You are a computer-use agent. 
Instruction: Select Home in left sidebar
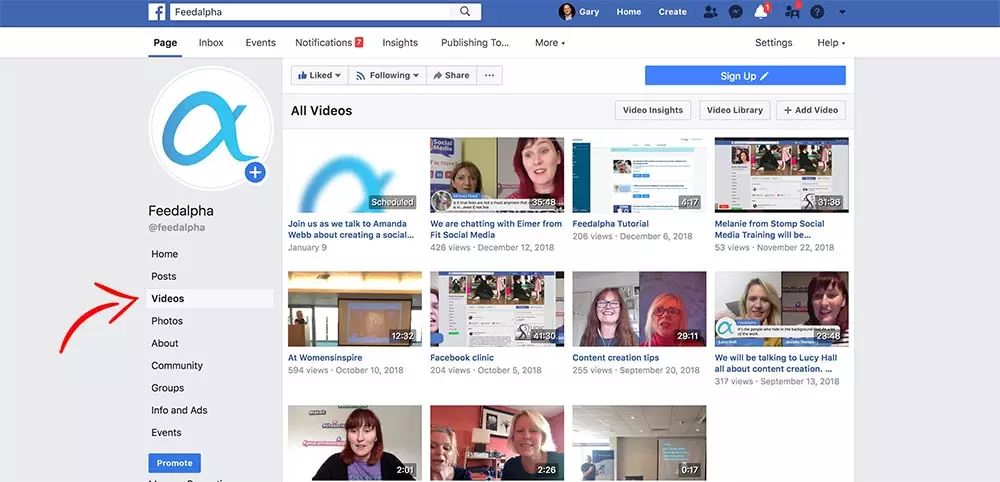[x=165, y=254]
